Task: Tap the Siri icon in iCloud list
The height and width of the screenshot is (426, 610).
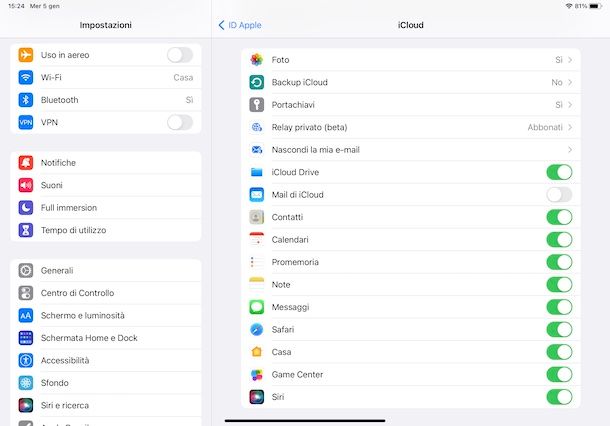Action: pos(256,397)
